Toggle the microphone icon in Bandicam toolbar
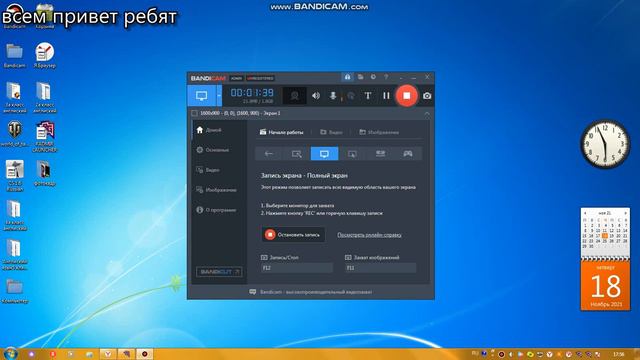Image resolution: width=640 pixels, height=360 pixels. [333, 96]
